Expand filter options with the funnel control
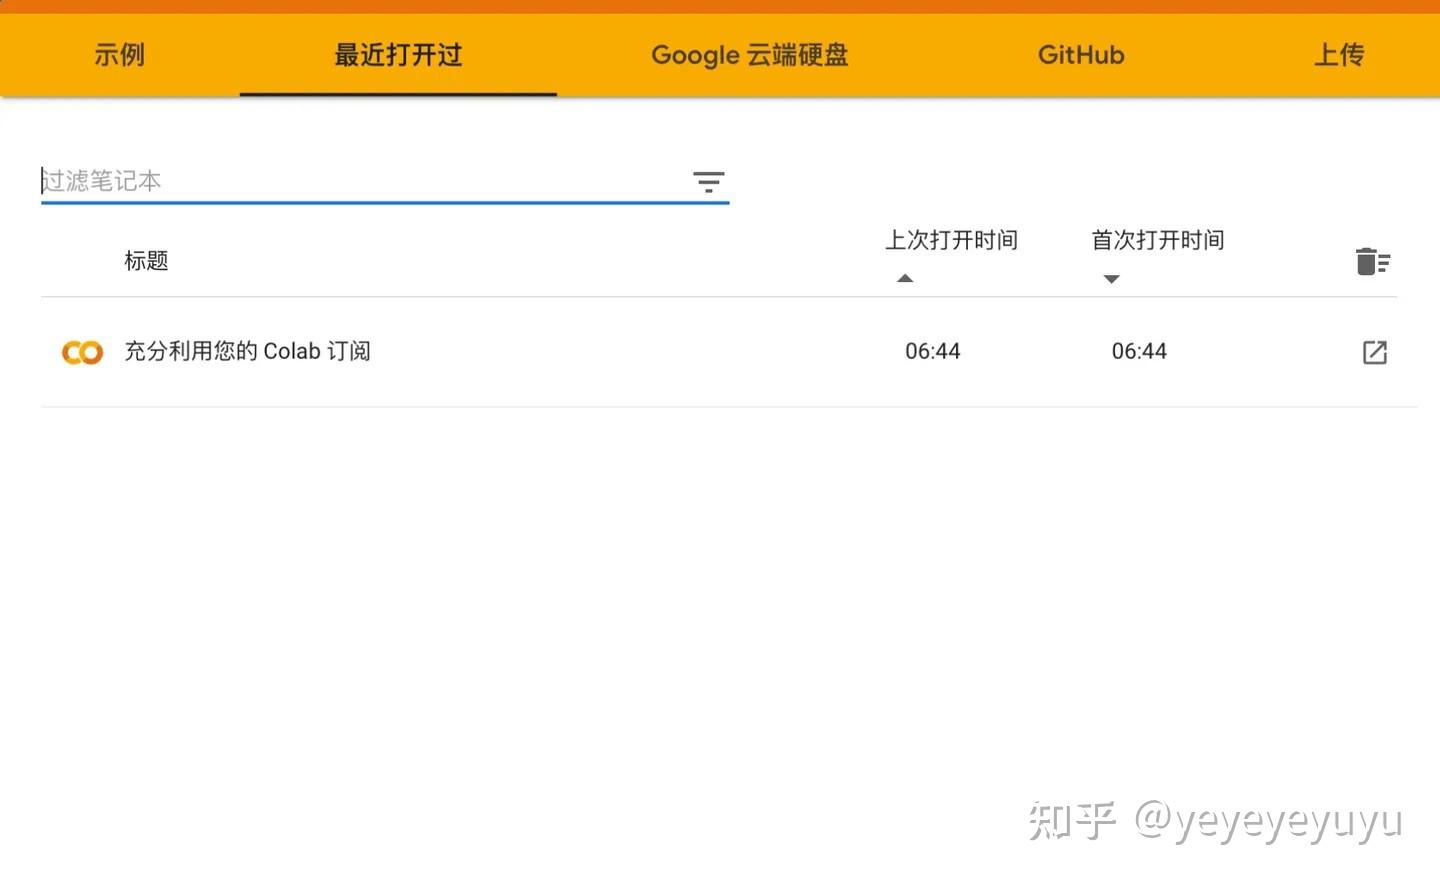The height and width of the screenshot is (885, 1440). coord(708,182)
